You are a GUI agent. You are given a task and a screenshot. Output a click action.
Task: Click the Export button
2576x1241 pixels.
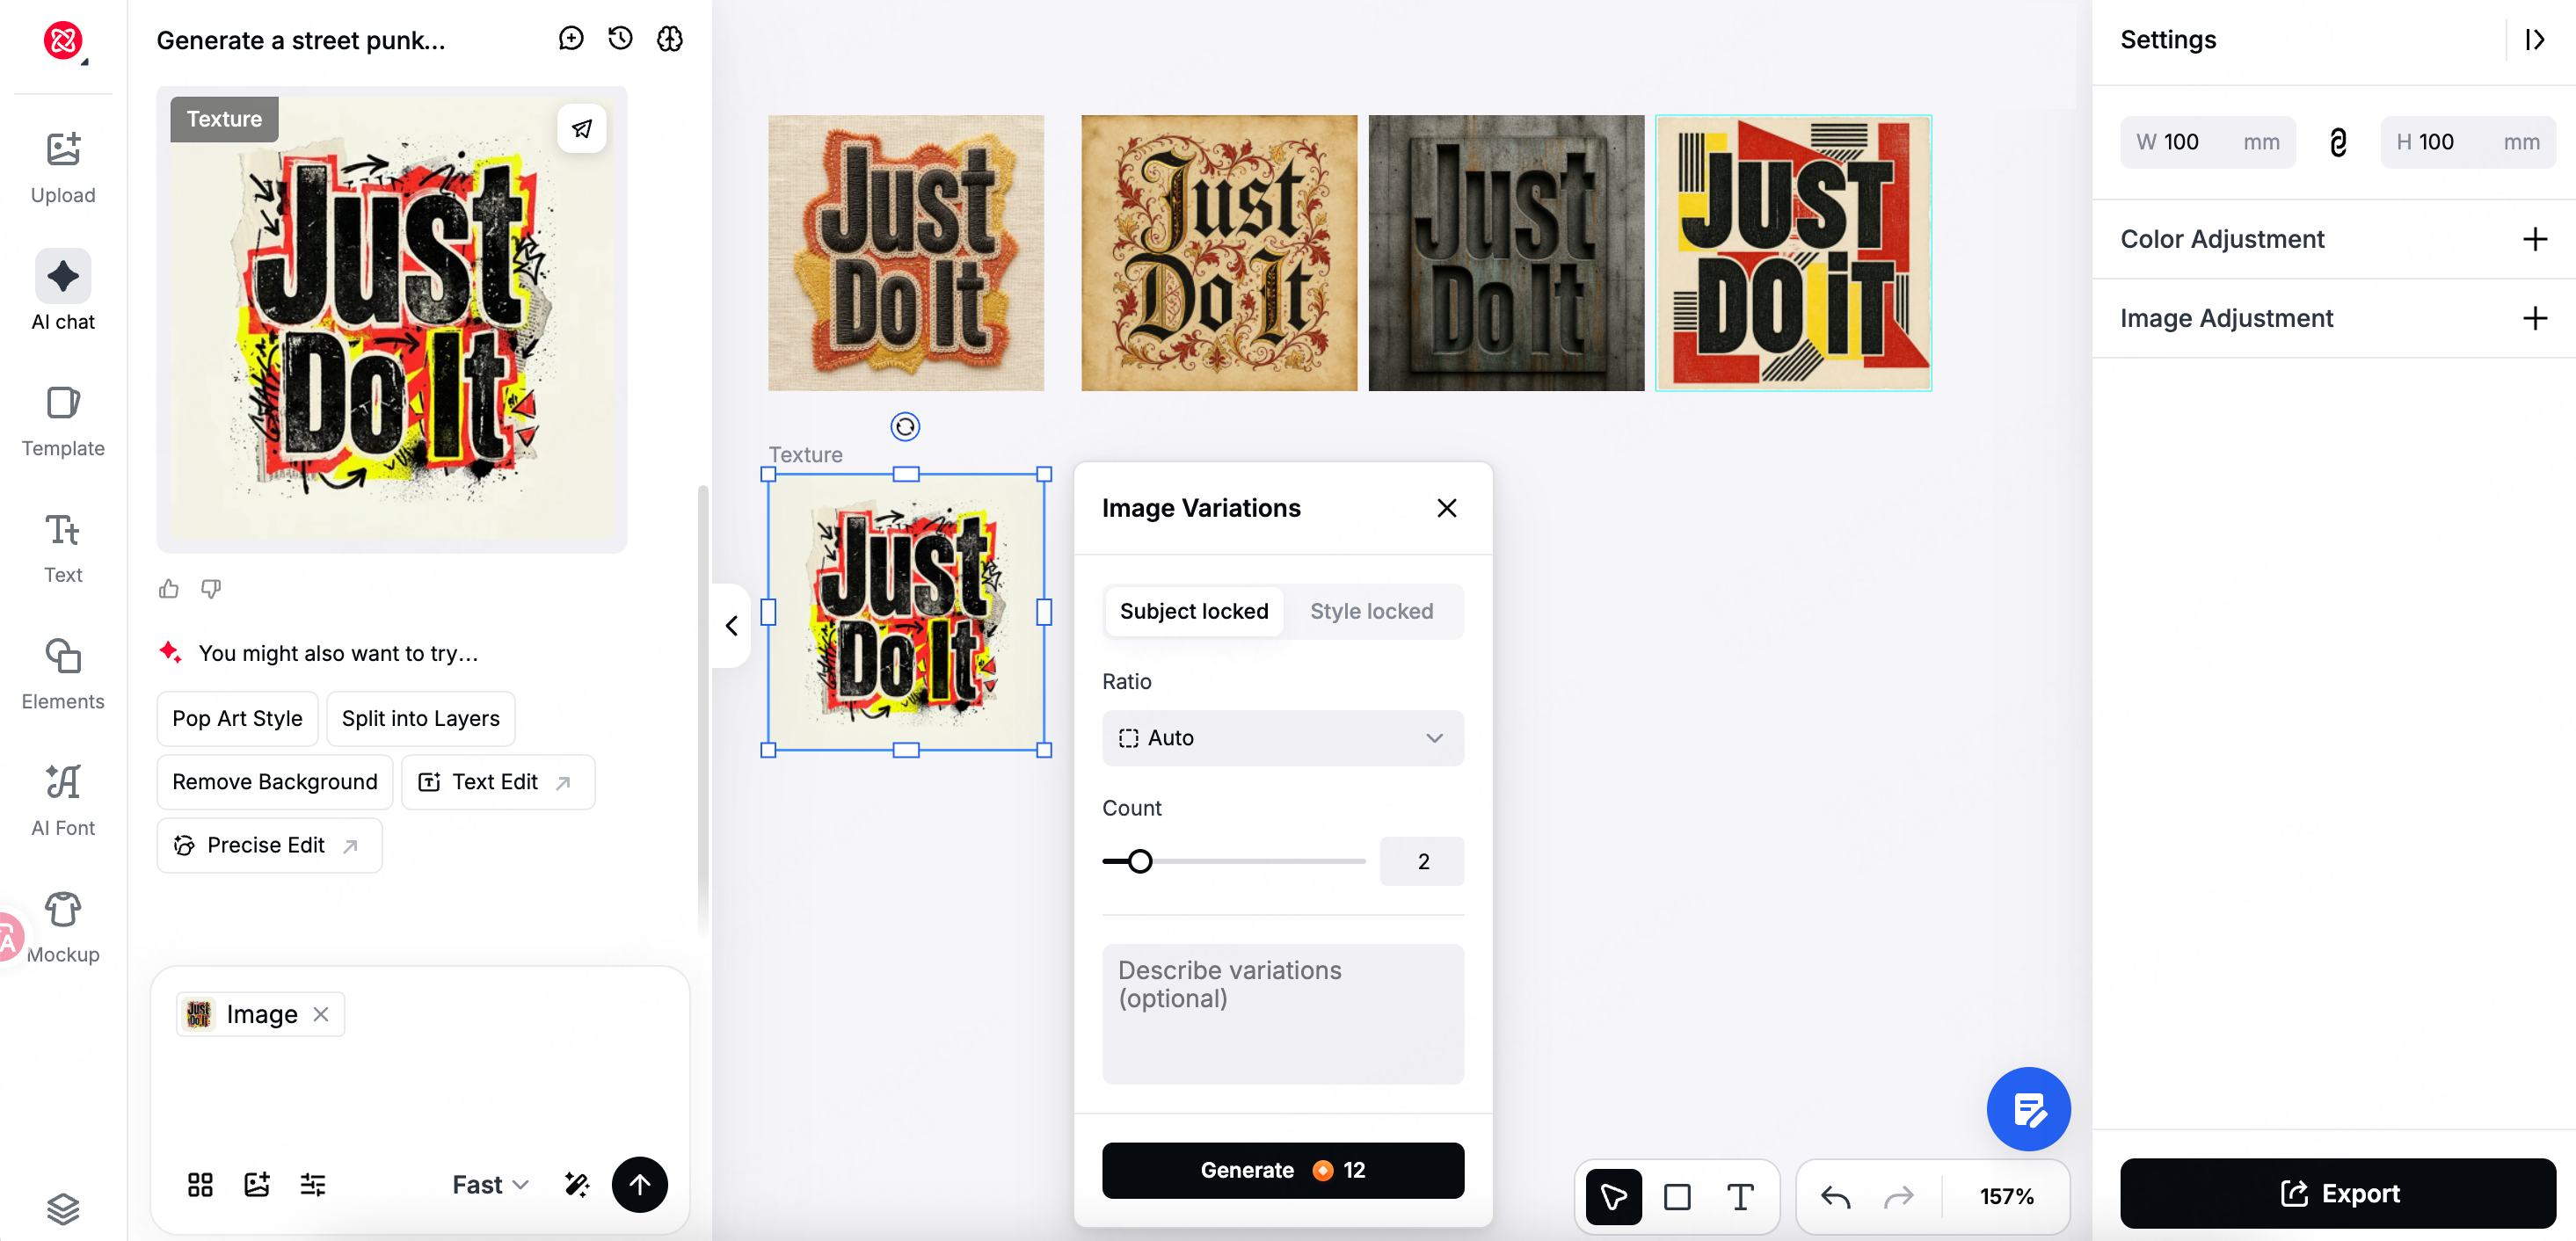tap(2338, 1193)
